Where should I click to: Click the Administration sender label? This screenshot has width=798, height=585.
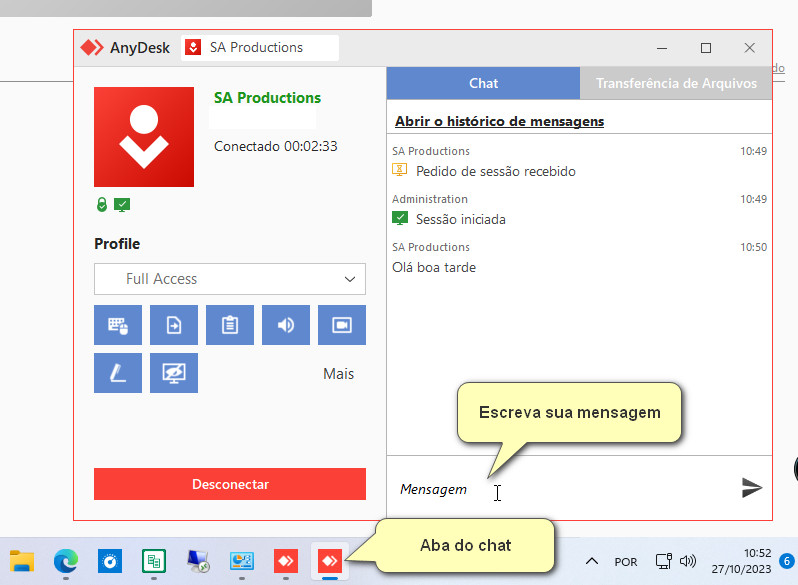[430, 199]
